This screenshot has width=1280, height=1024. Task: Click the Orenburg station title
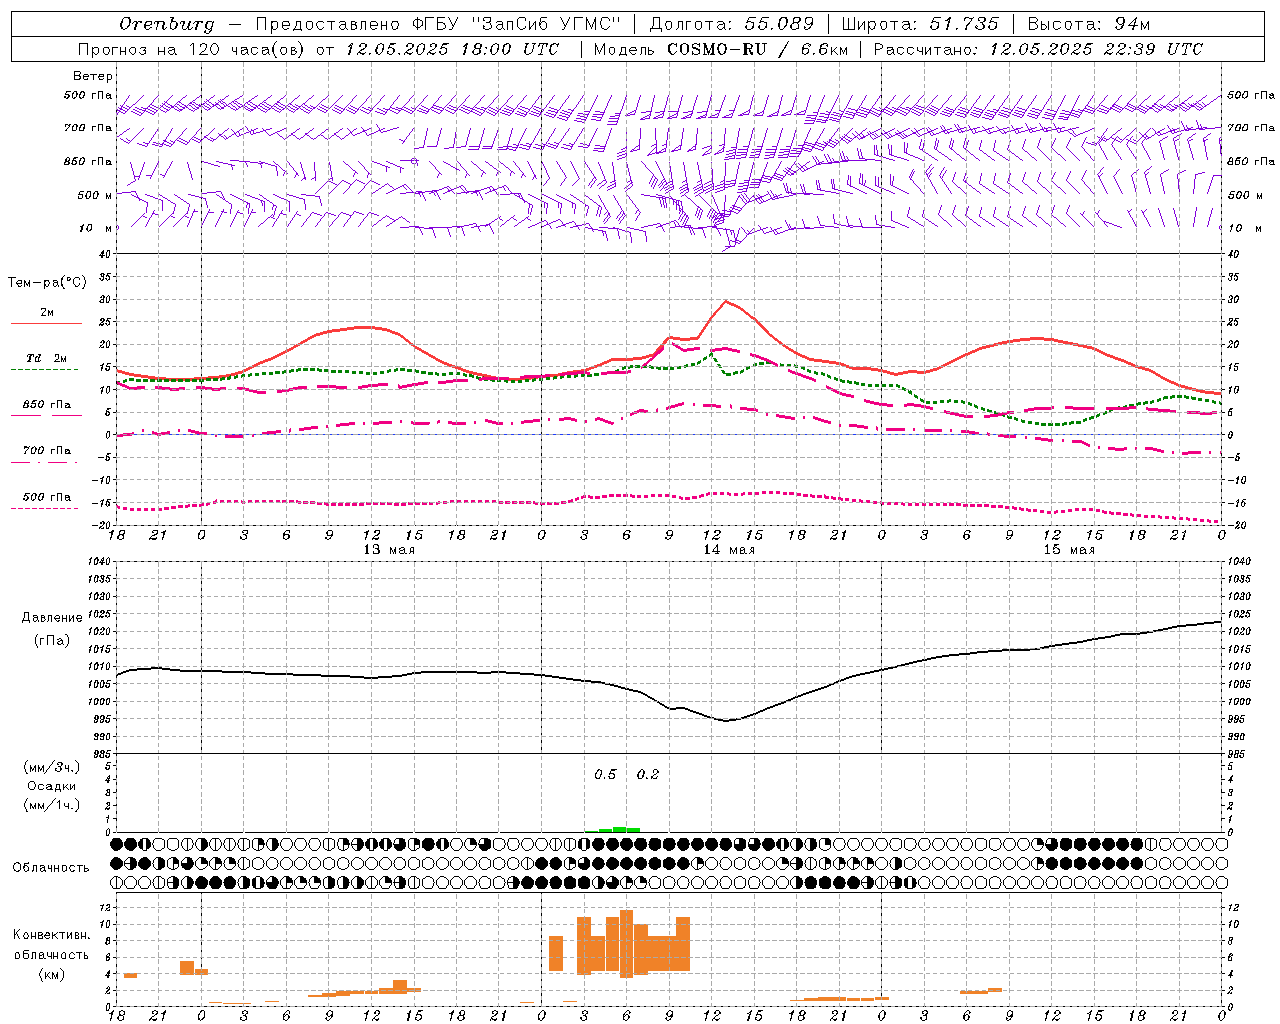pos(167,23)
